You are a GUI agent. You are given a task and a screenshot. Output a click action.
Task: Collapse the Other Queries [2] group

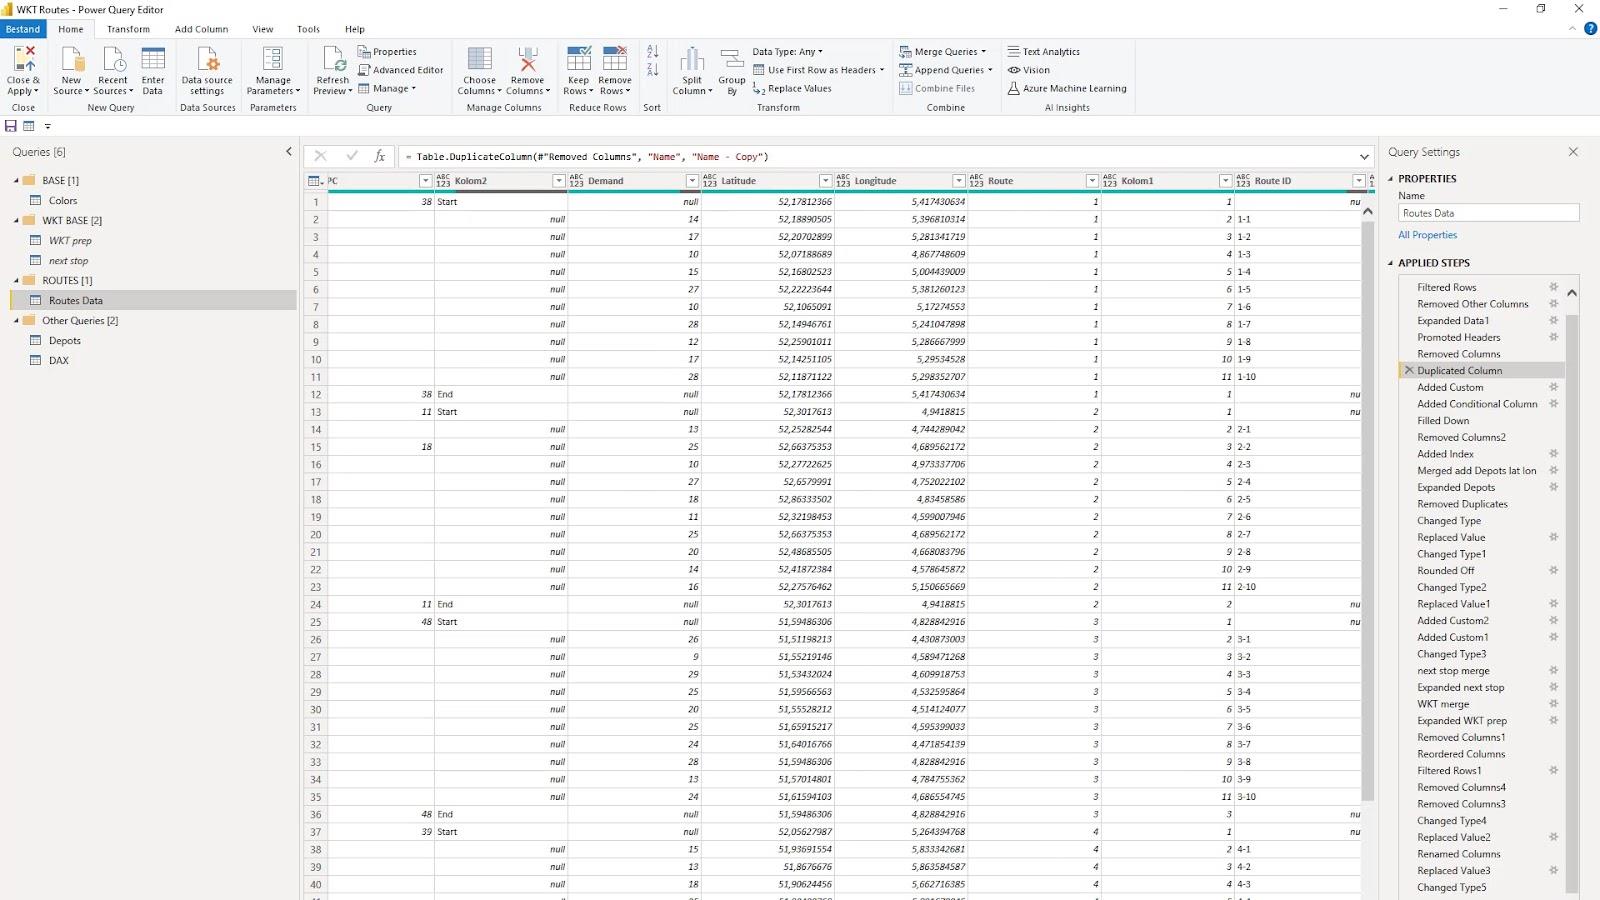click(x=16, y=321)
